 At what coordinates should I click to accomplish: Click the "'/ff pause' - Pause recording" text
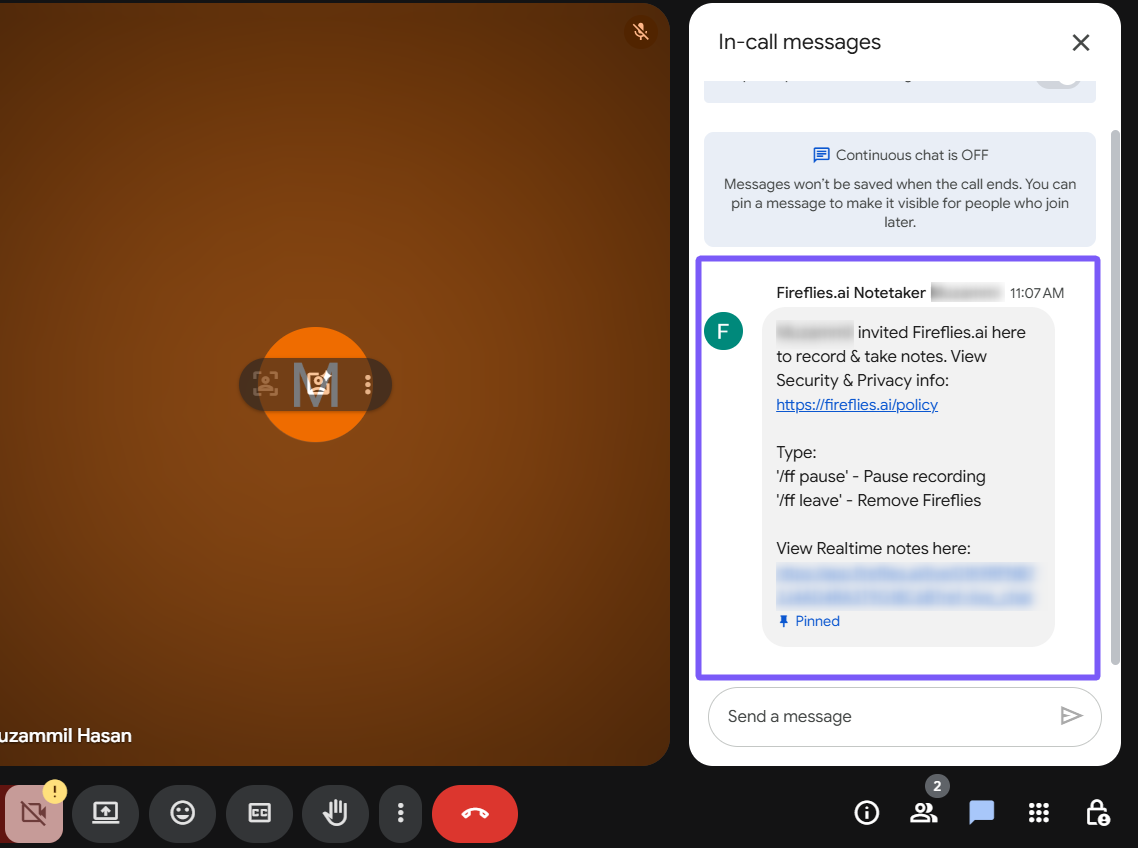pos(880,476)
